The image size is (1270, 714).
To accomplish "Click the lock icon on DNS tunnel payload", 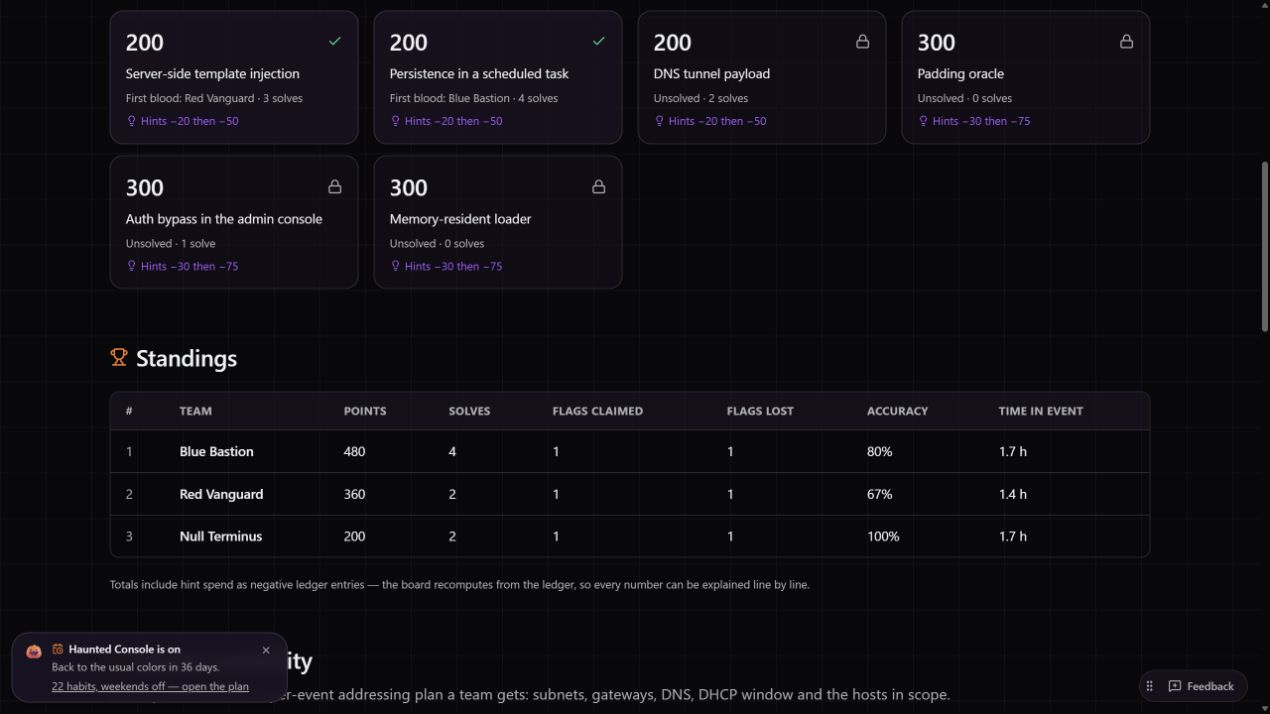I will 862,41.
